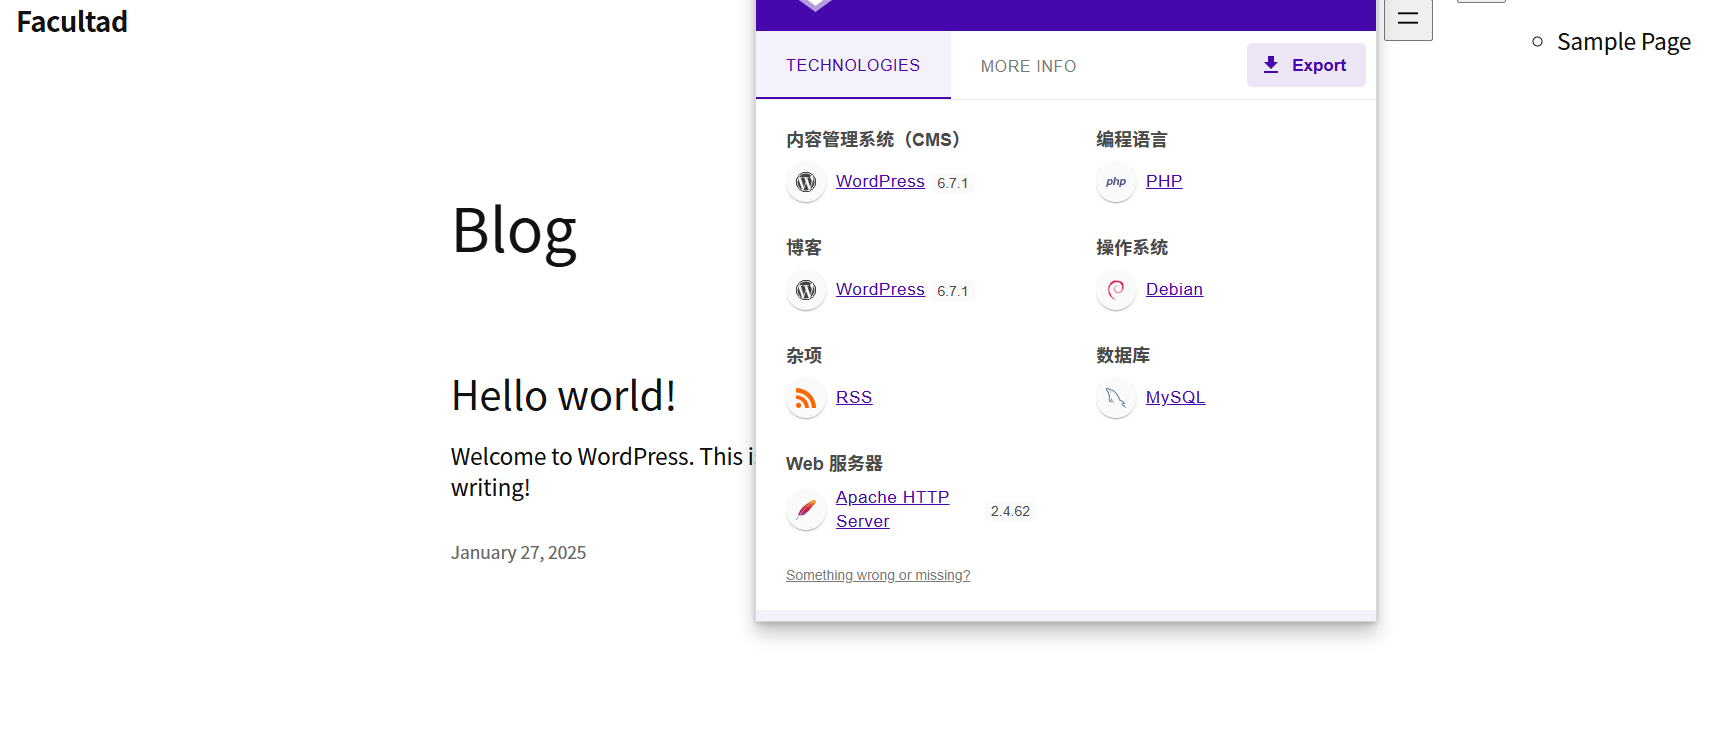Click the Export button
This screenshot has width=1712, height=748.
[1306, 65]
